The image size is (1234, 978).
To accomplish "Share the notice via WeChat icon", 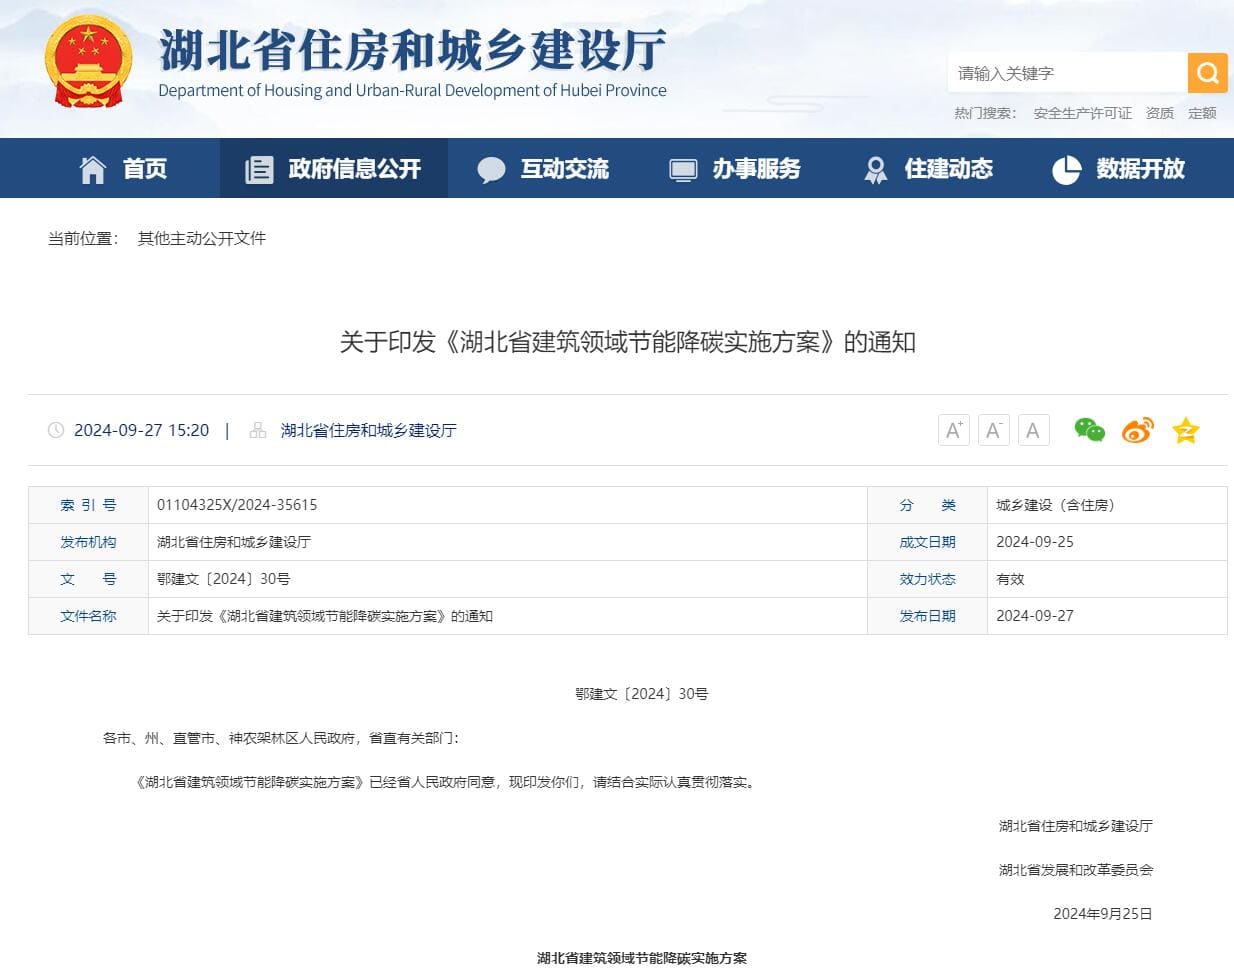I will (x=1089, y=430).
